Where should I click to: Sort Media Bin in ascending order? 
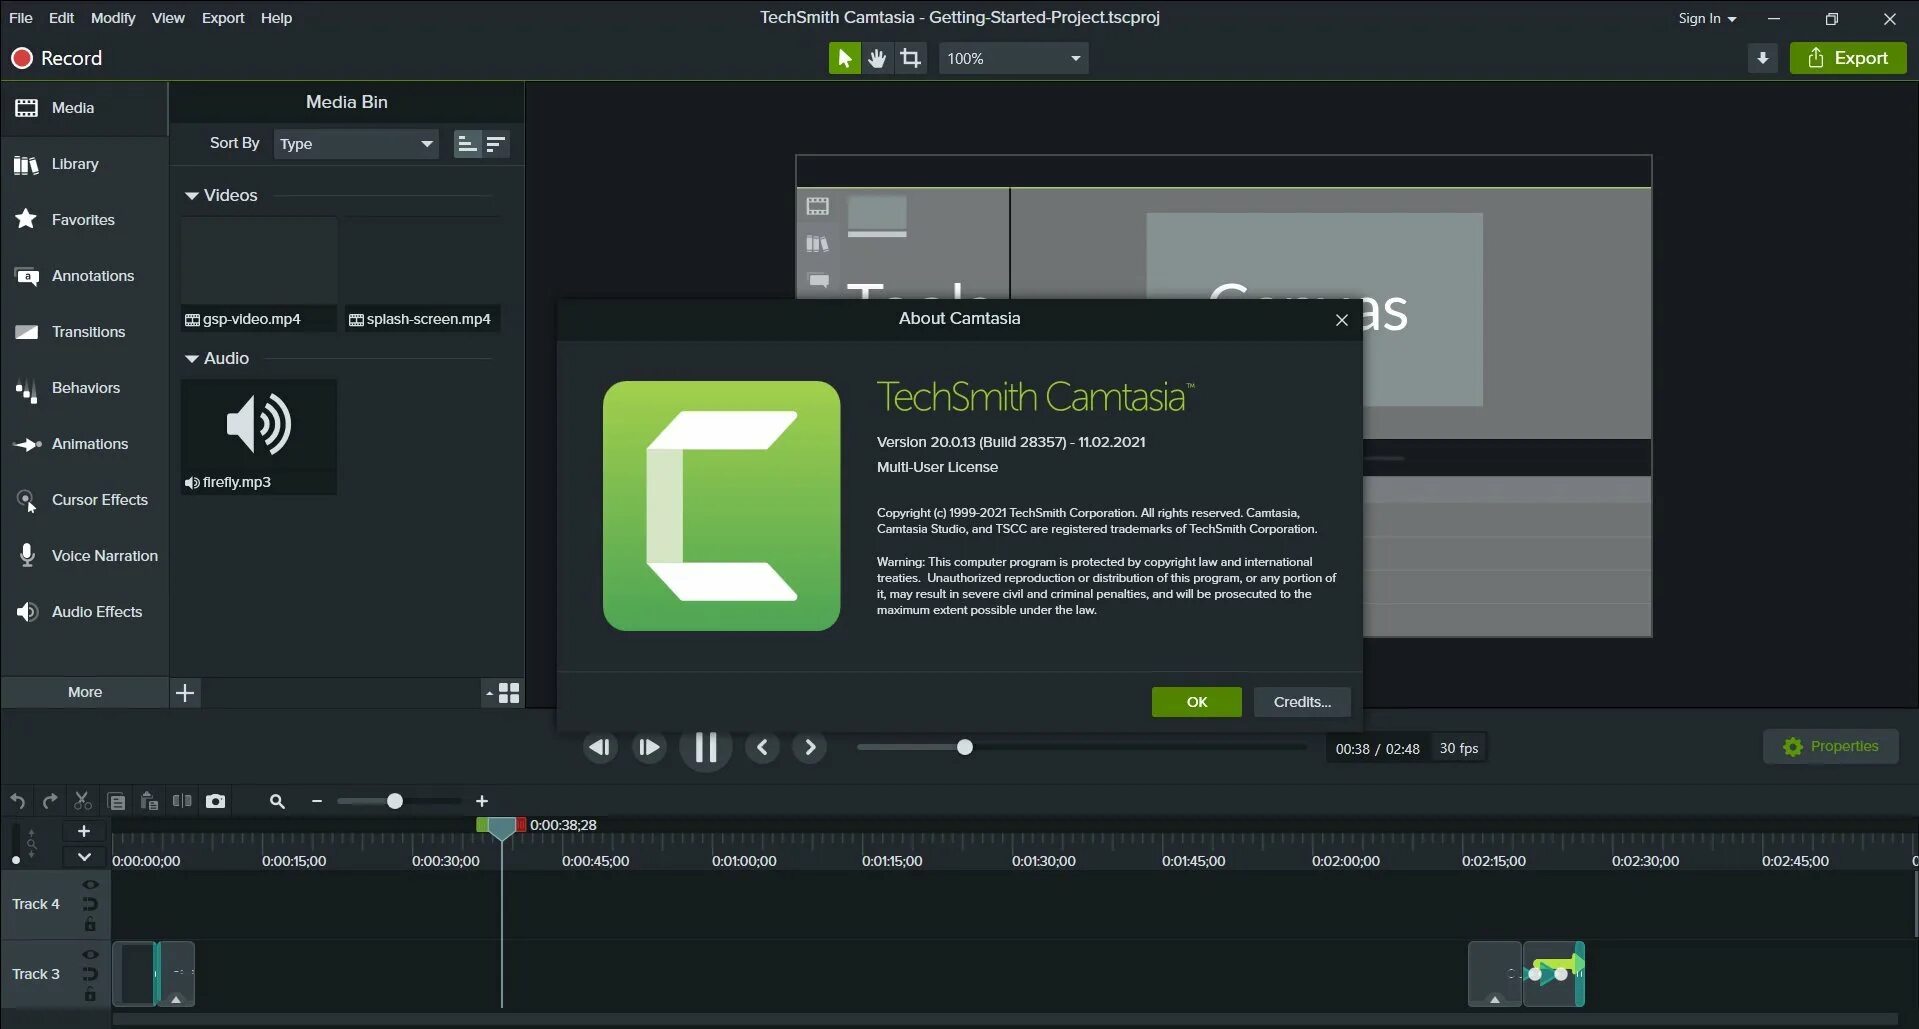click(x=467, y=144)
